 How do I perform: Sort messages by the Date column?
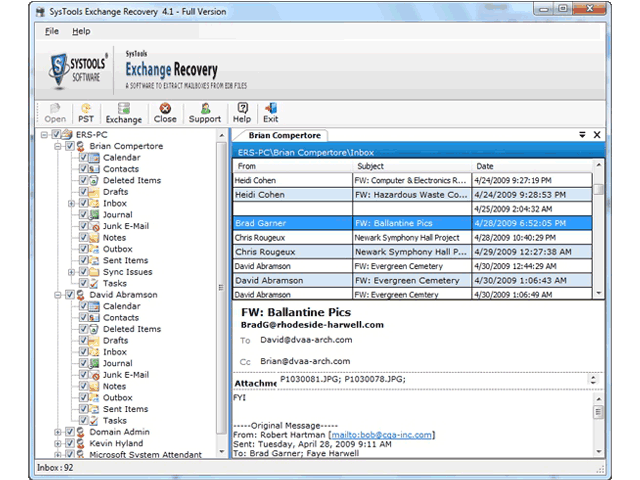pyautogui.click(x=532, y=166)
